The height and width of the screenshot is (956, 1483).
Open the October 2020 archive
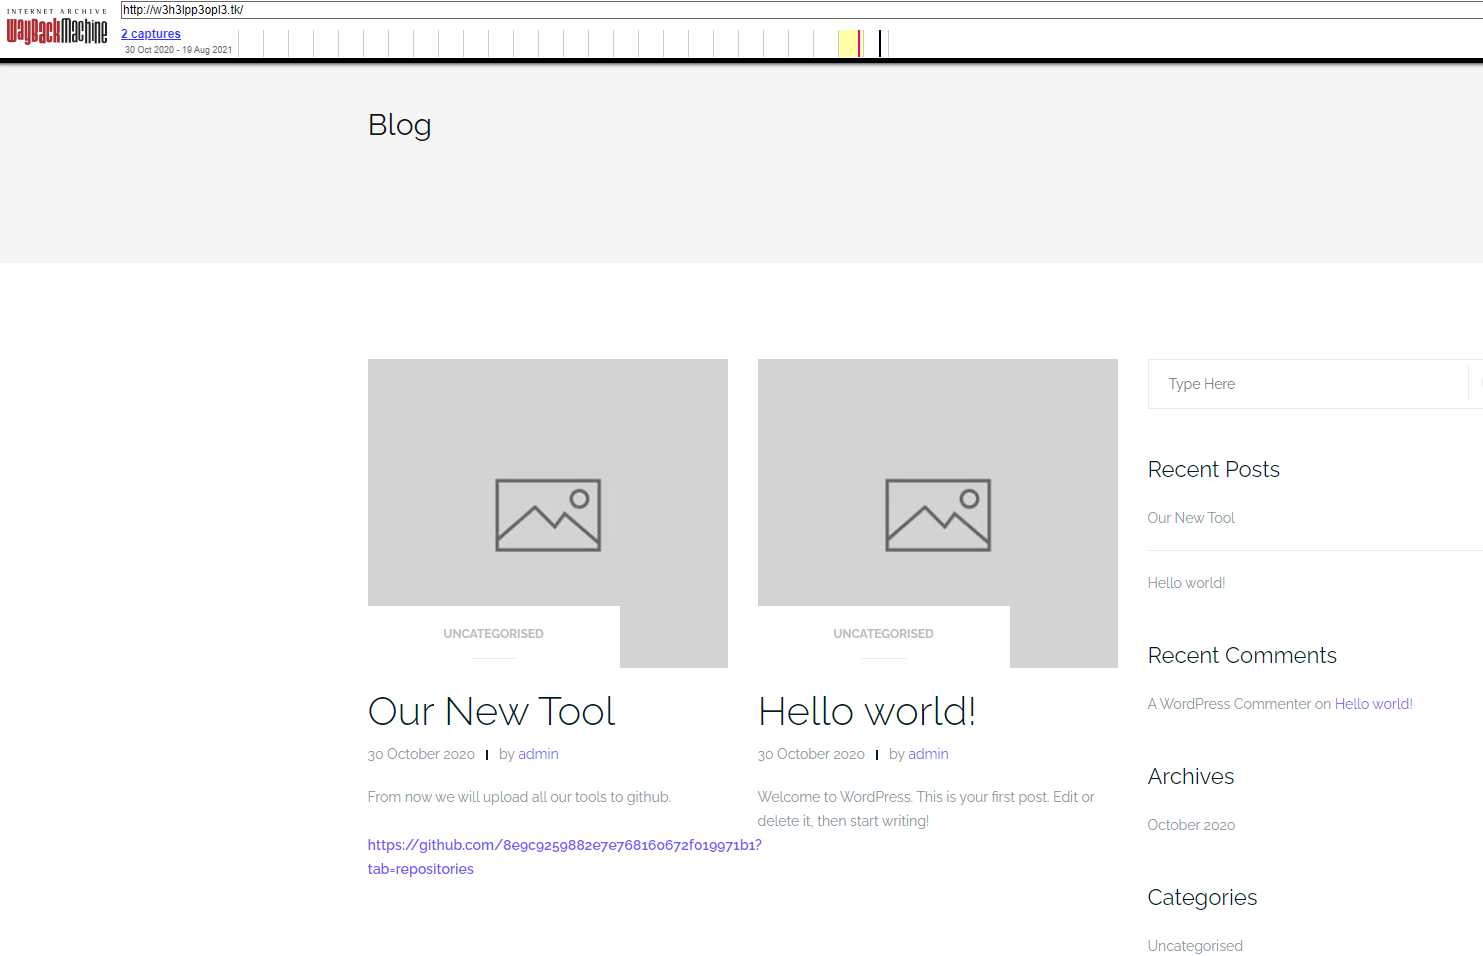[x=1191, y=825]
